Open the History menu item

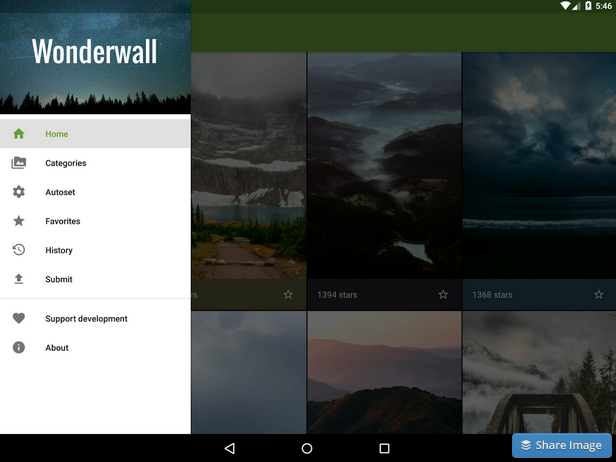point(95,250)
